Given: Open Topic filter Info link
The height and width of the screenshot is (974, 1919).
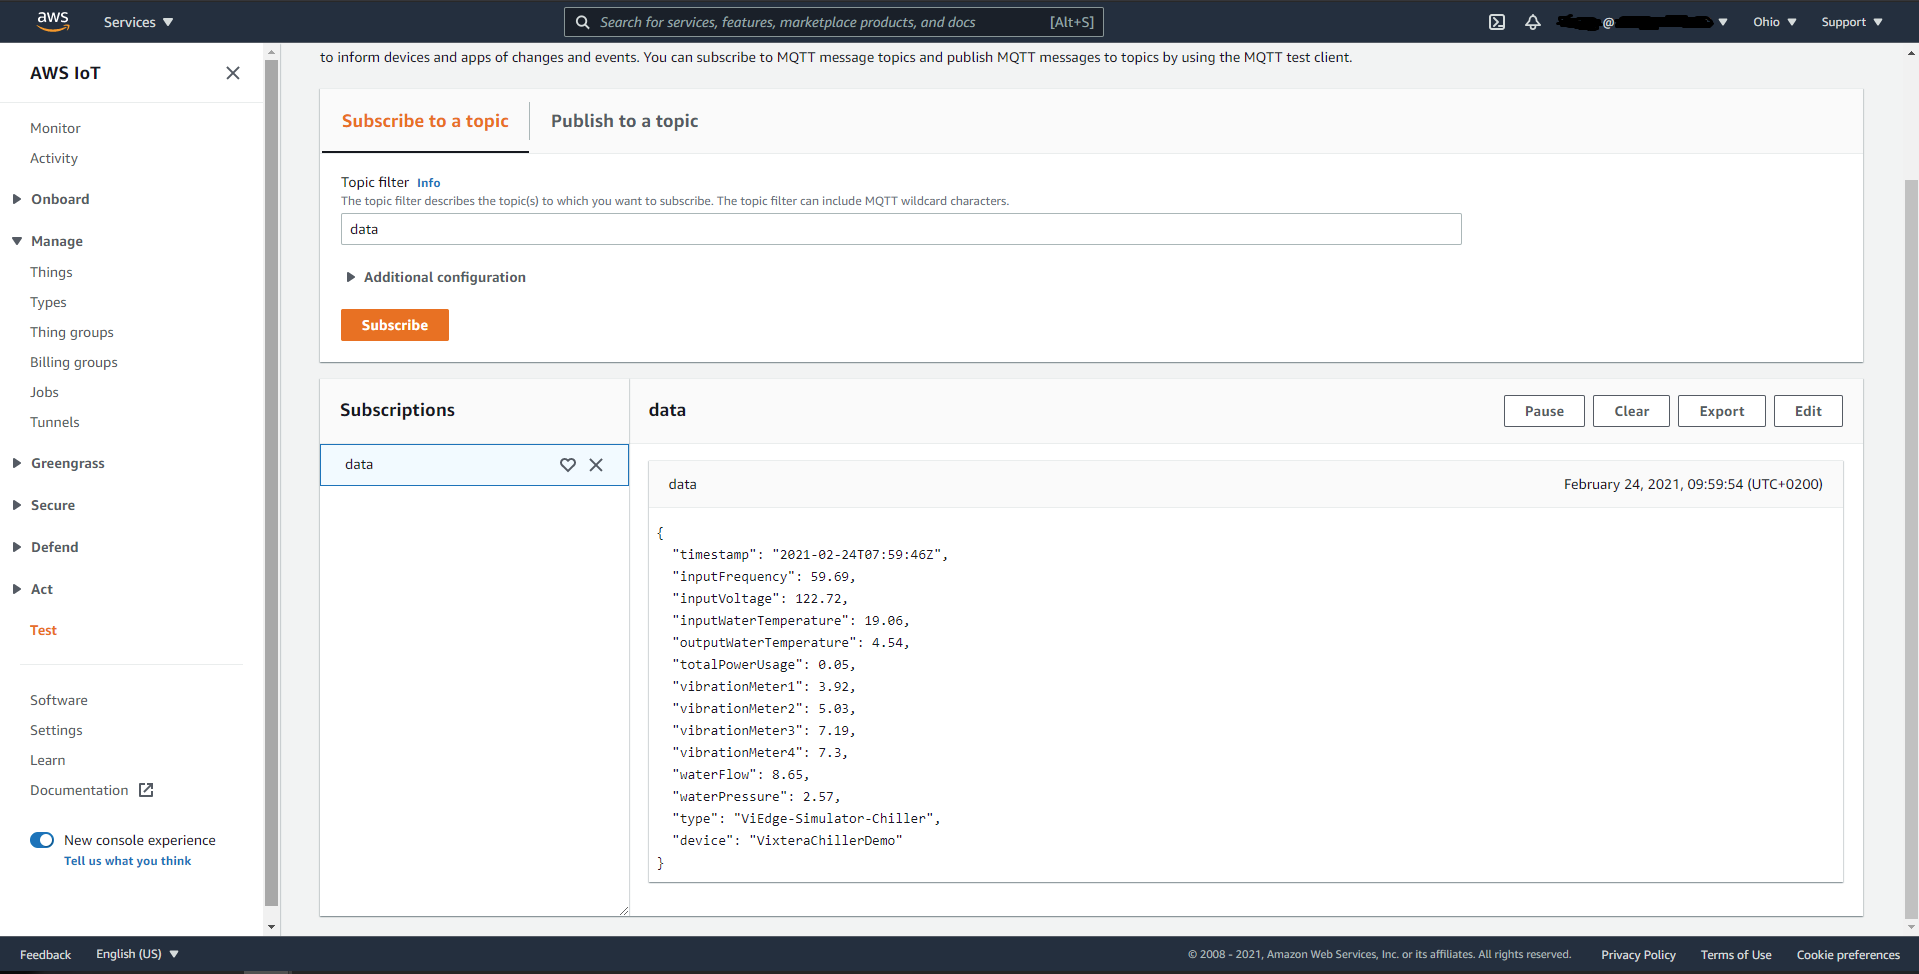Looking at the screenshot, I should 428,183.
